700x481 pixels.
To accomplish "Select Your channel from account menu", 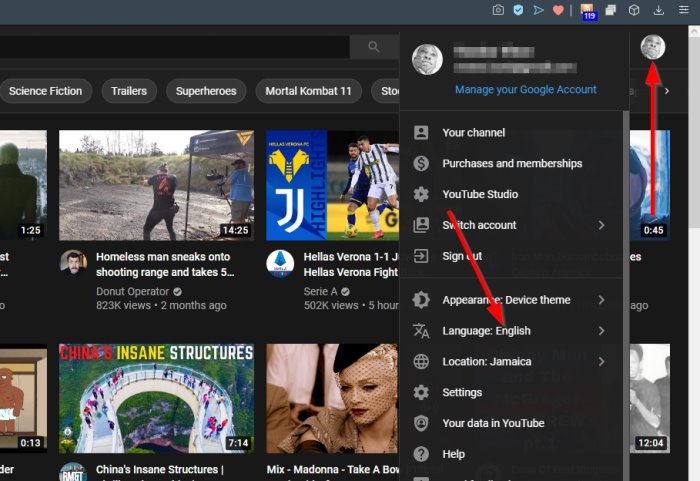I will coord(473,132).
